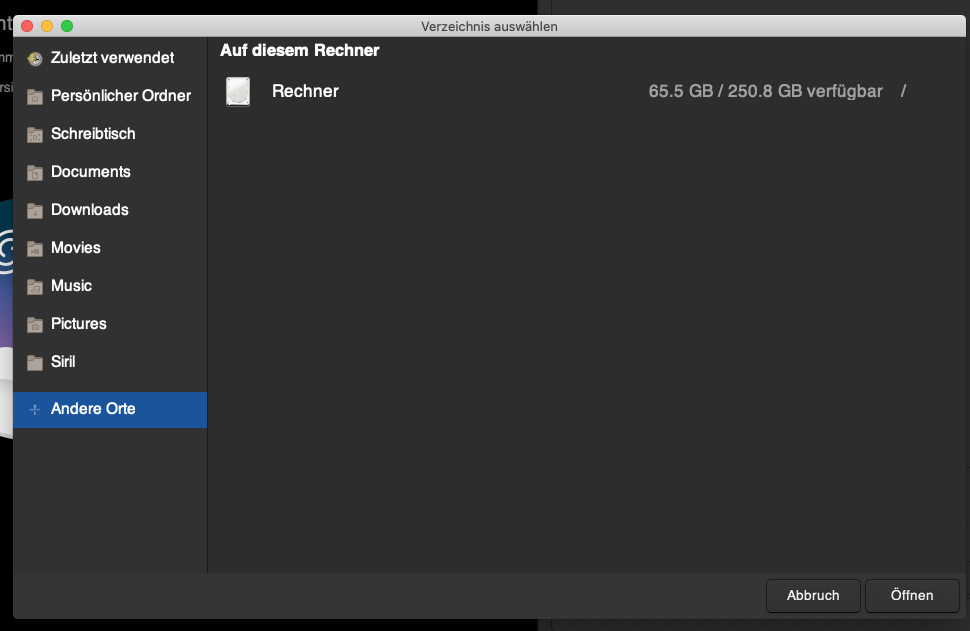Click the Schreibtisch folder icon
Image resolution: width=970 pixels, height=631 pixels.
point(35,134)
